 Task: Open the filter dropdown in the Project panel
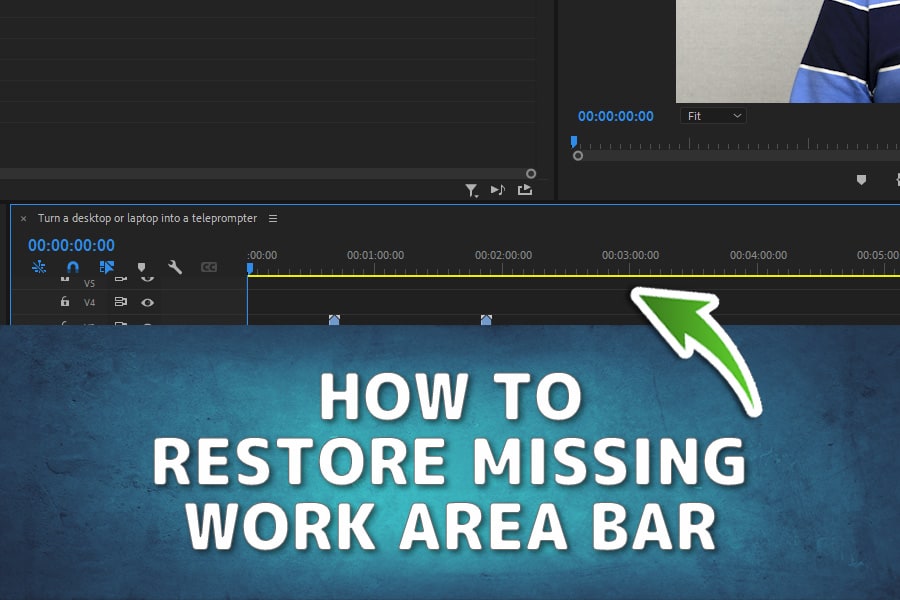470,188
